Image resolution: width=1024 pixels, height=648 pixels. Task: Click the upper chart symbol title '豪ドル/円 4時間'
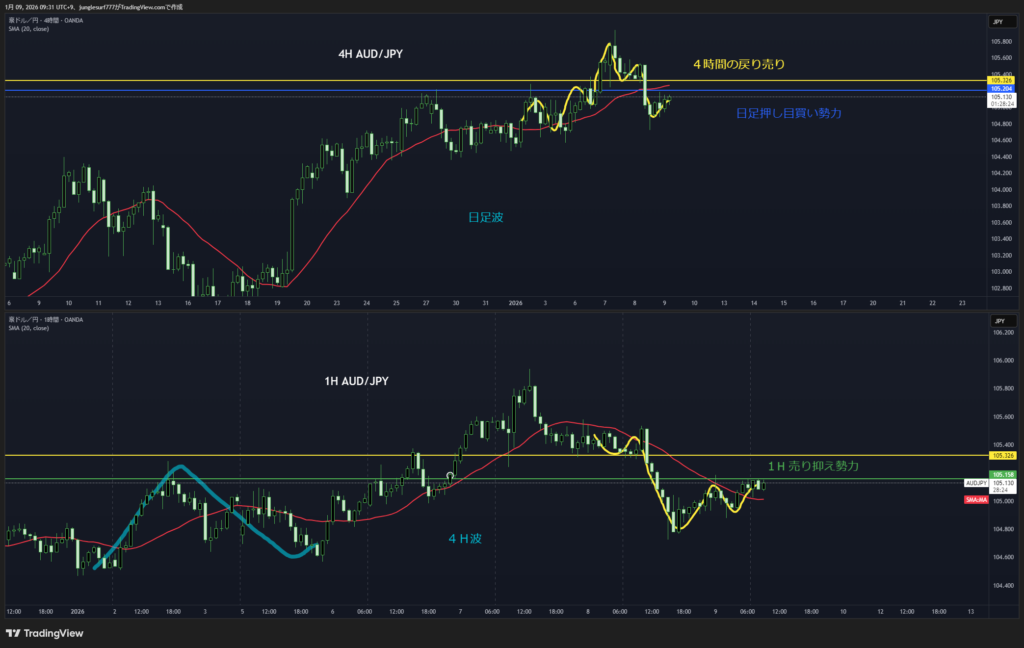pos(40,21)
